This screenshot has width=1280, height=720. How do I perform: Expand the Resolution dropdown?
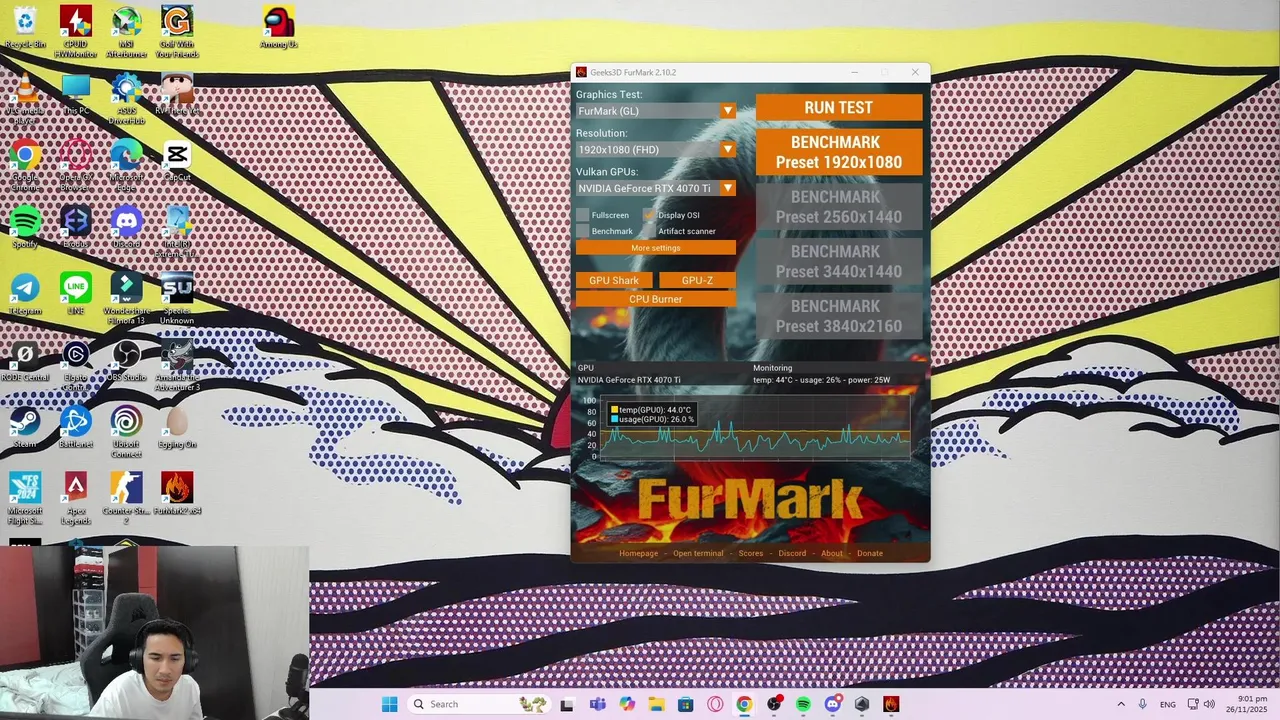coord(656,150)
